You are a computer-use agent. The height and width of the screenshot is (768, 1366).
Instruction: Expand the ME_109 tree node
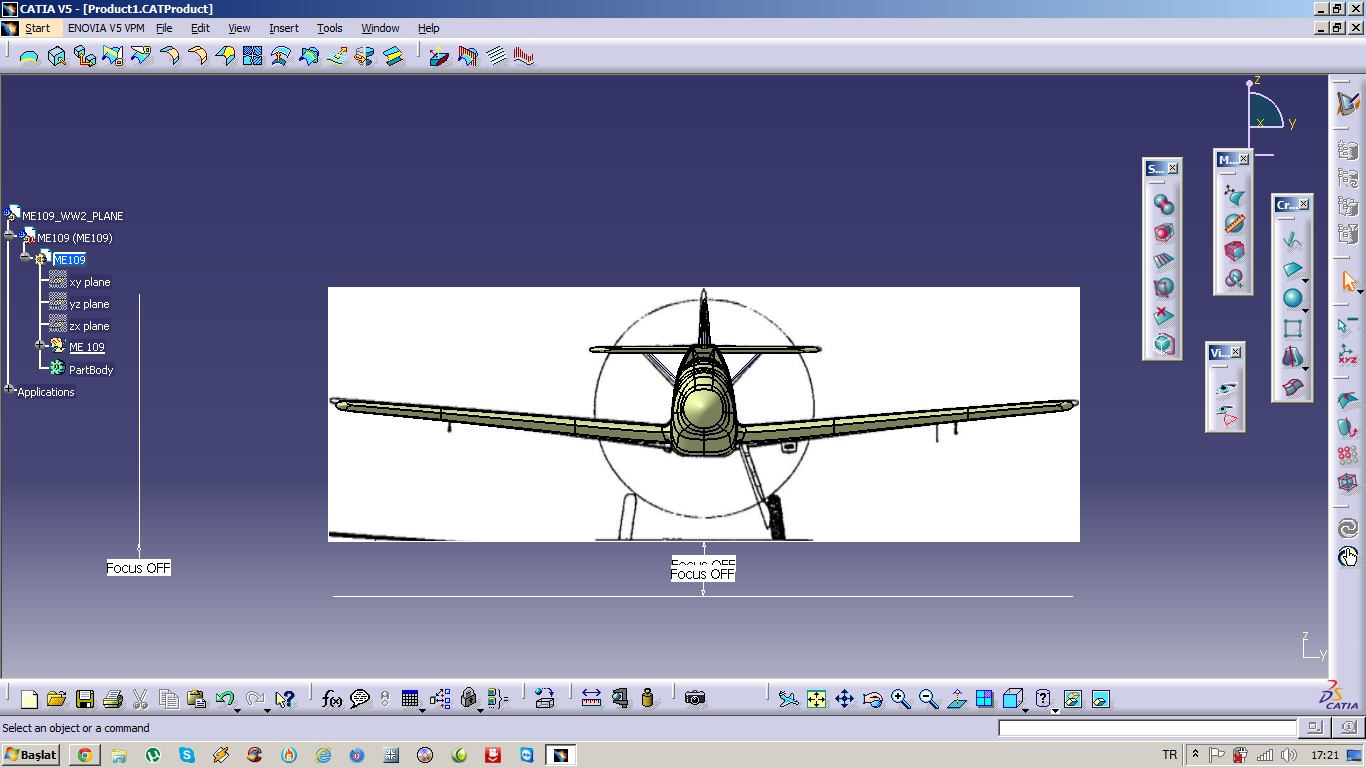(x=41, y=345)
